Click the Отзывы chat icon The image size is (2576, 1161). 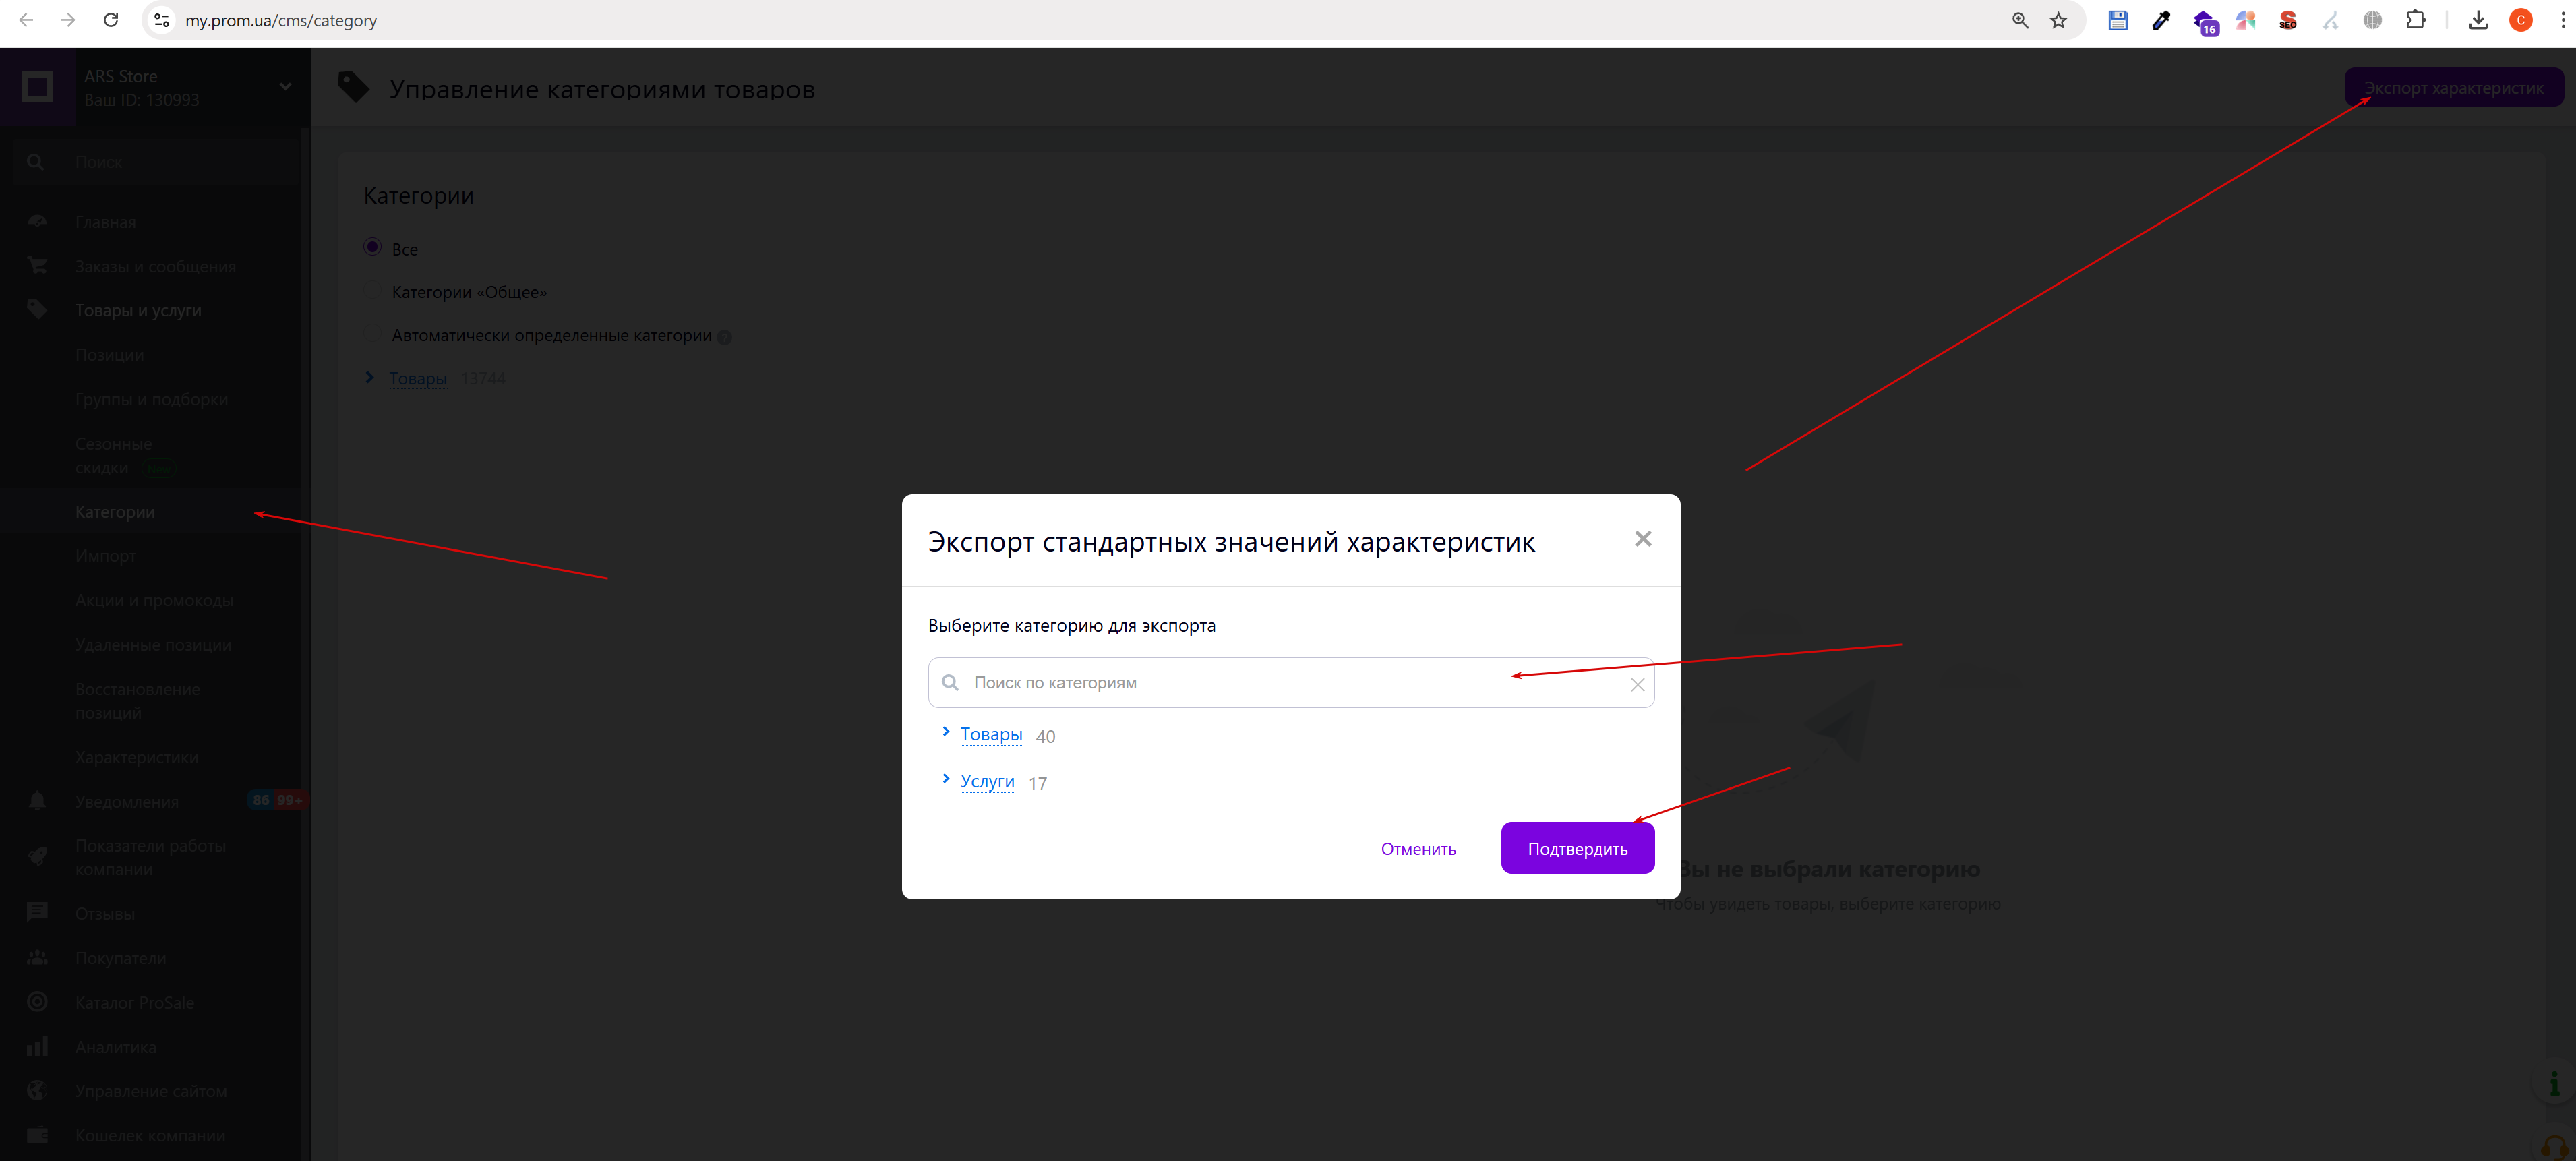tap(37, 912)
